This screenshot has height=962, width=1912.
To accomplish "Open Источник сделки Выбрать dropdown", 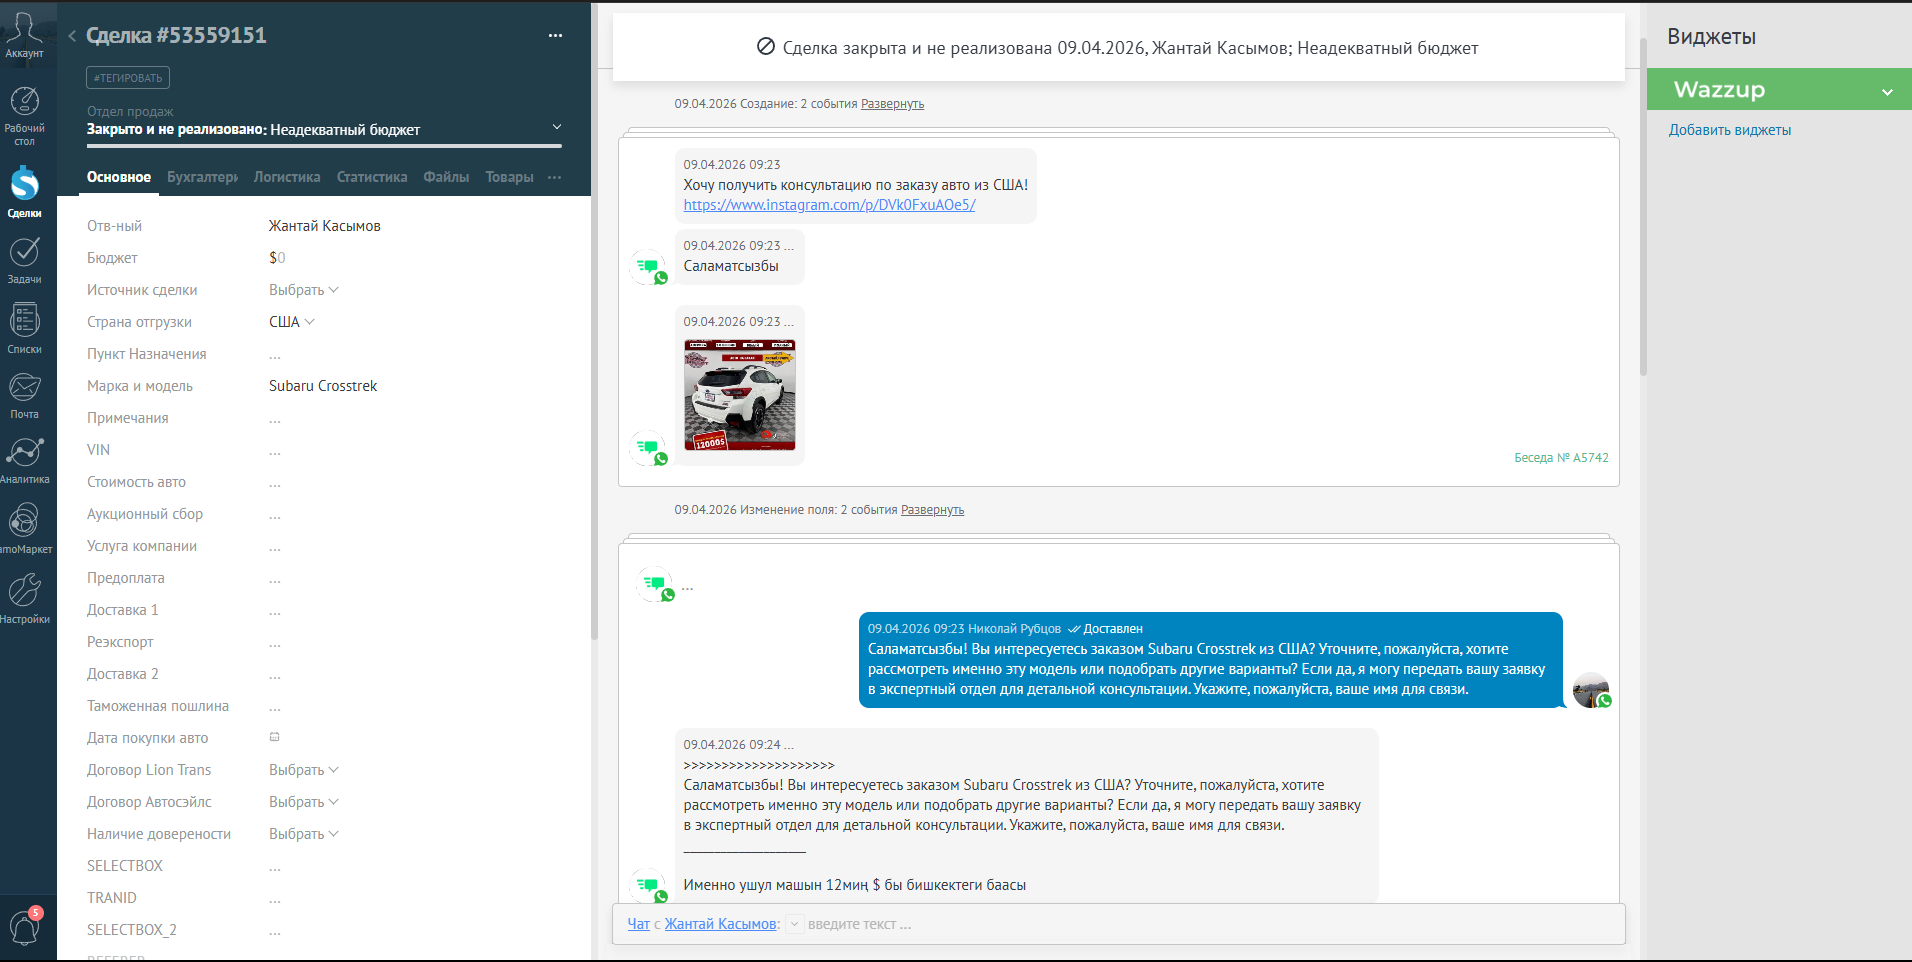I will click(304, 290).
